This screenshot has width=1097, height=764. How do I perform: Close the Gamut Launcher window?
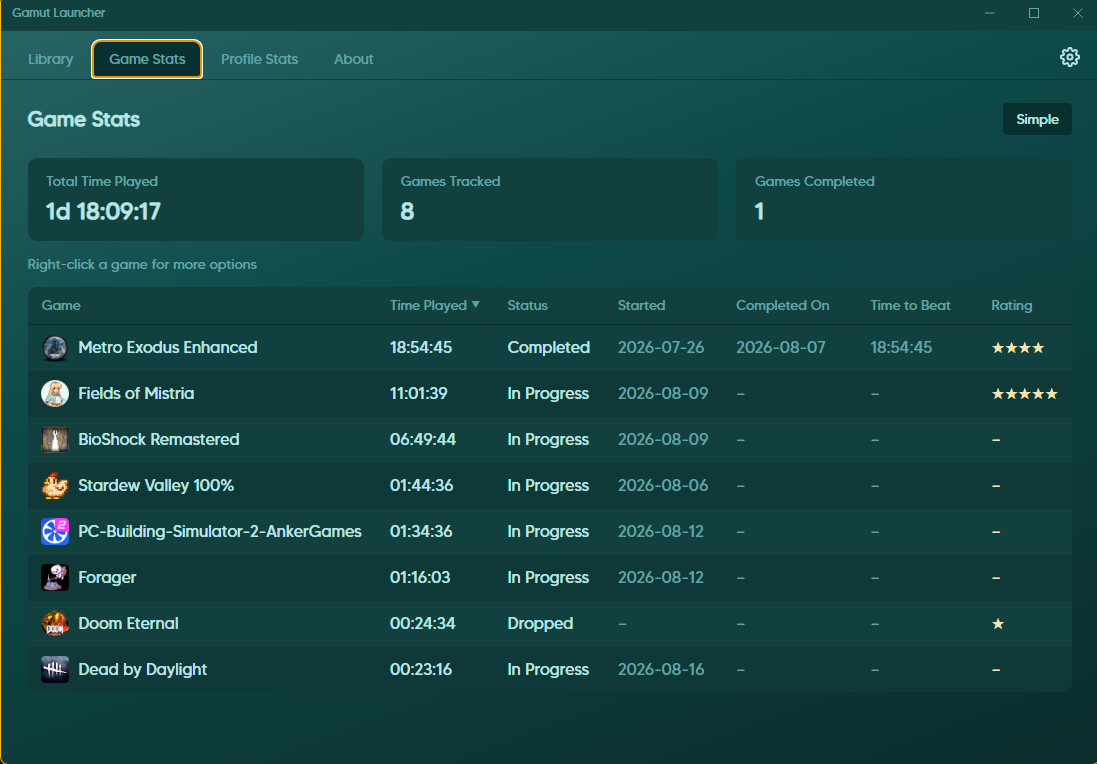1077,13
